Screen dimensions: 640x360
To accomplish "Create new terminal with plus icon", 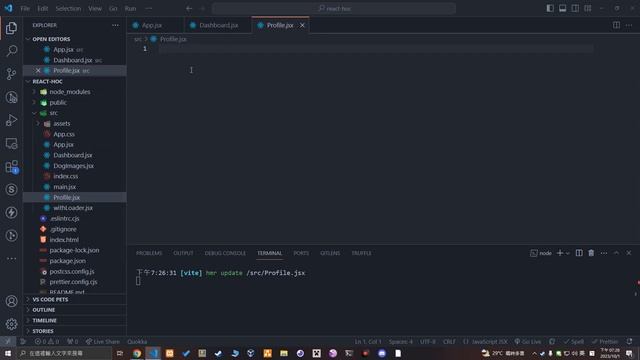I will (x=560, y=253).
